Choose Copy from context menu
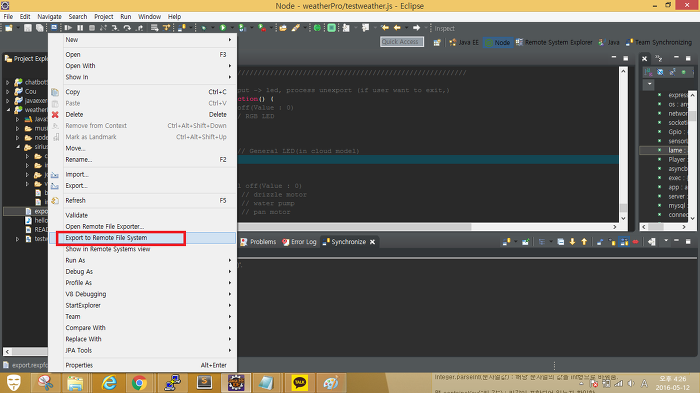Image resolution: width=700 pixels, height=393 pixels. click(x=143, y=92)
